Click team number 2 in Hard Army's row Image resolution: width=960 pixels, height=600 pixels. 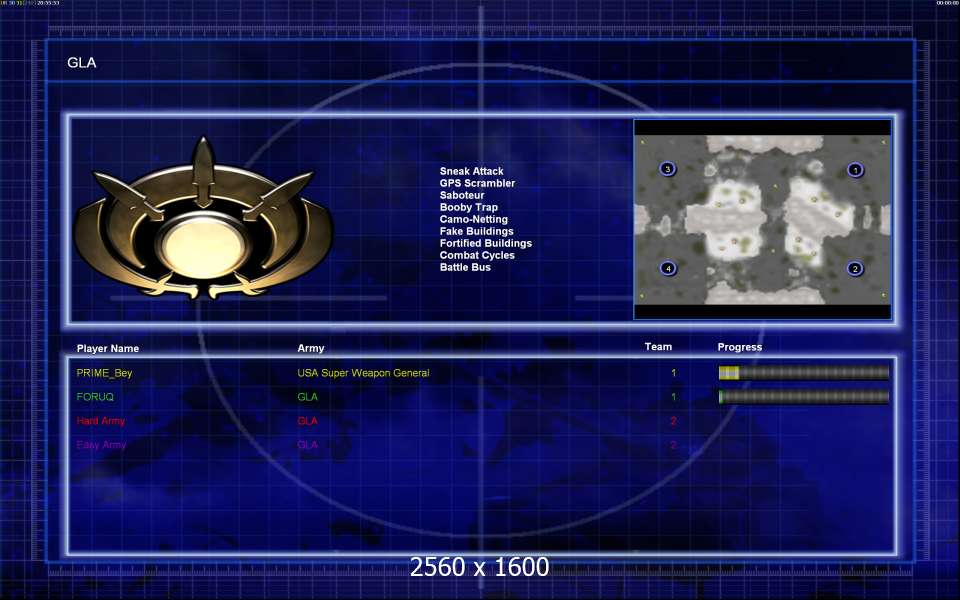[673, 421]
